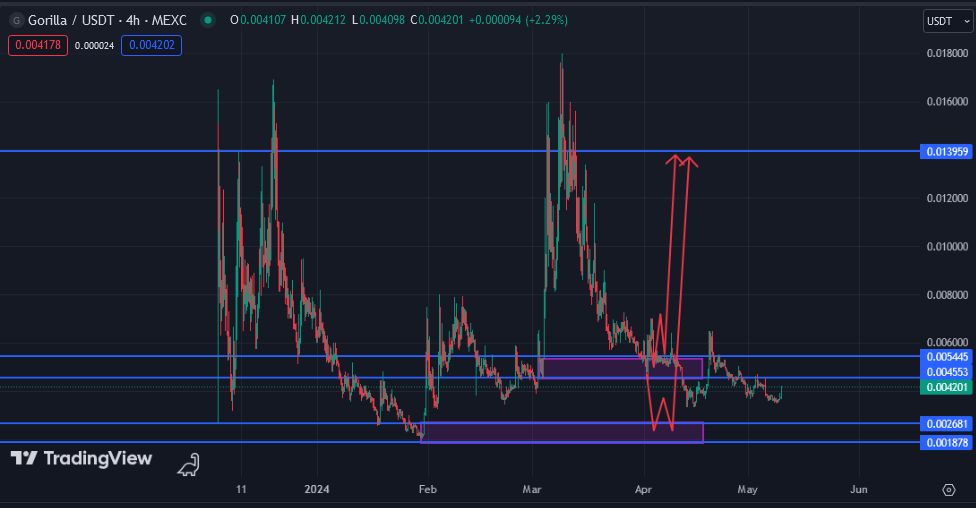Open the USDT currency dropdown
976x508 pixels.
(948, 21)
